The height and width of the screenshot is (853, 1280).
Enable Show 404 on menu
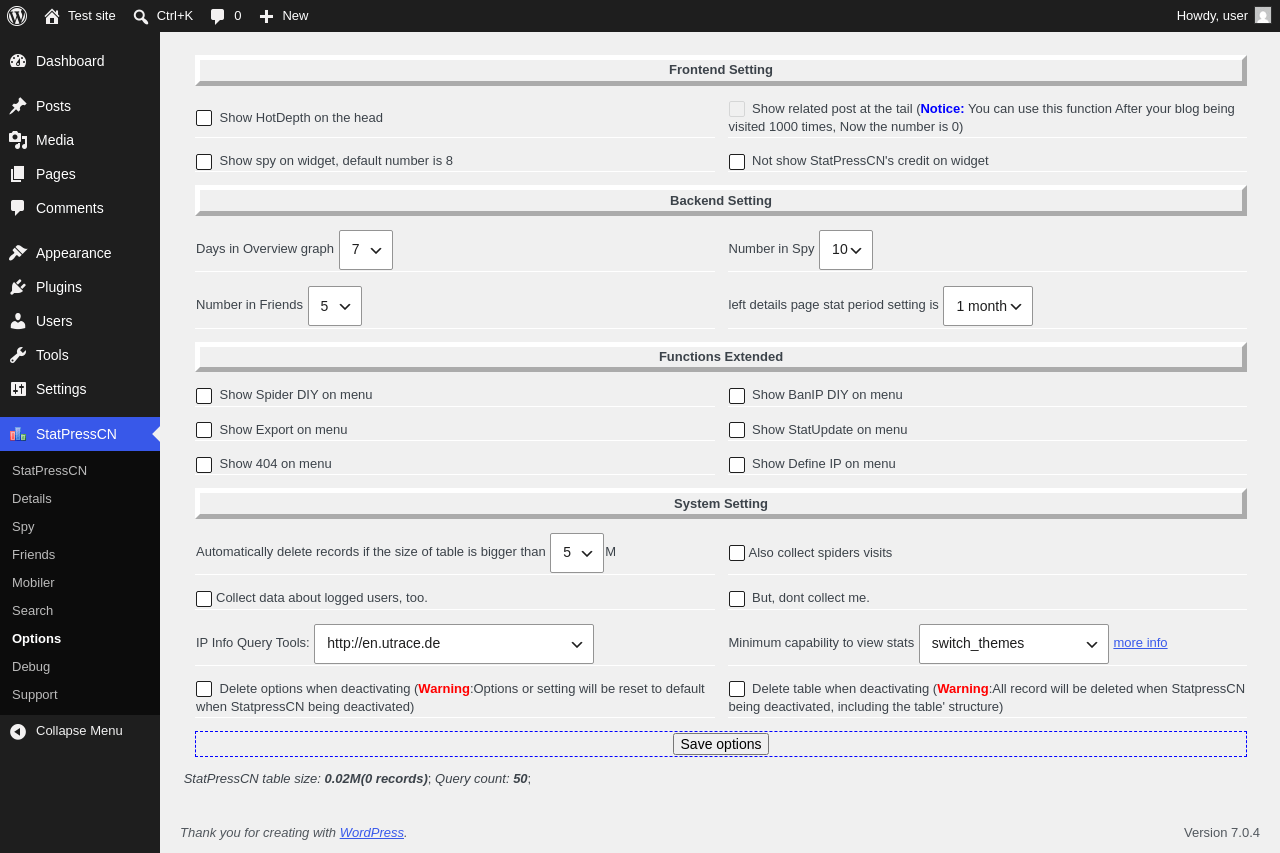[x=204, y=465]
